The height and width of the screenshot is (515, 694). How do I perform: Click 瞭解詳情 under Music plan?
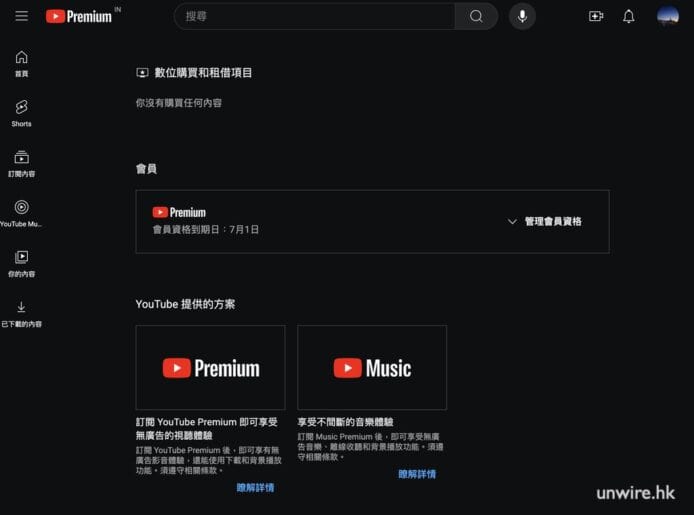pos(417,474)
